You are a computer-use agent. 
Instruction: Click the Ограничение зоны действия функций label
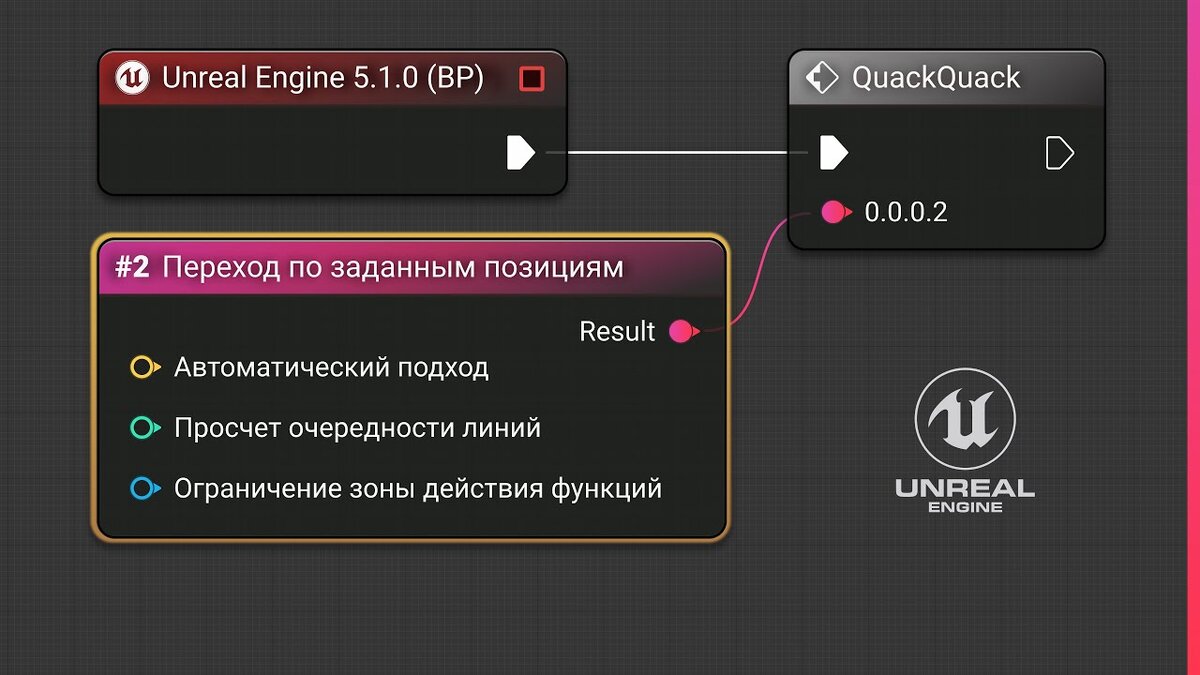418,489
